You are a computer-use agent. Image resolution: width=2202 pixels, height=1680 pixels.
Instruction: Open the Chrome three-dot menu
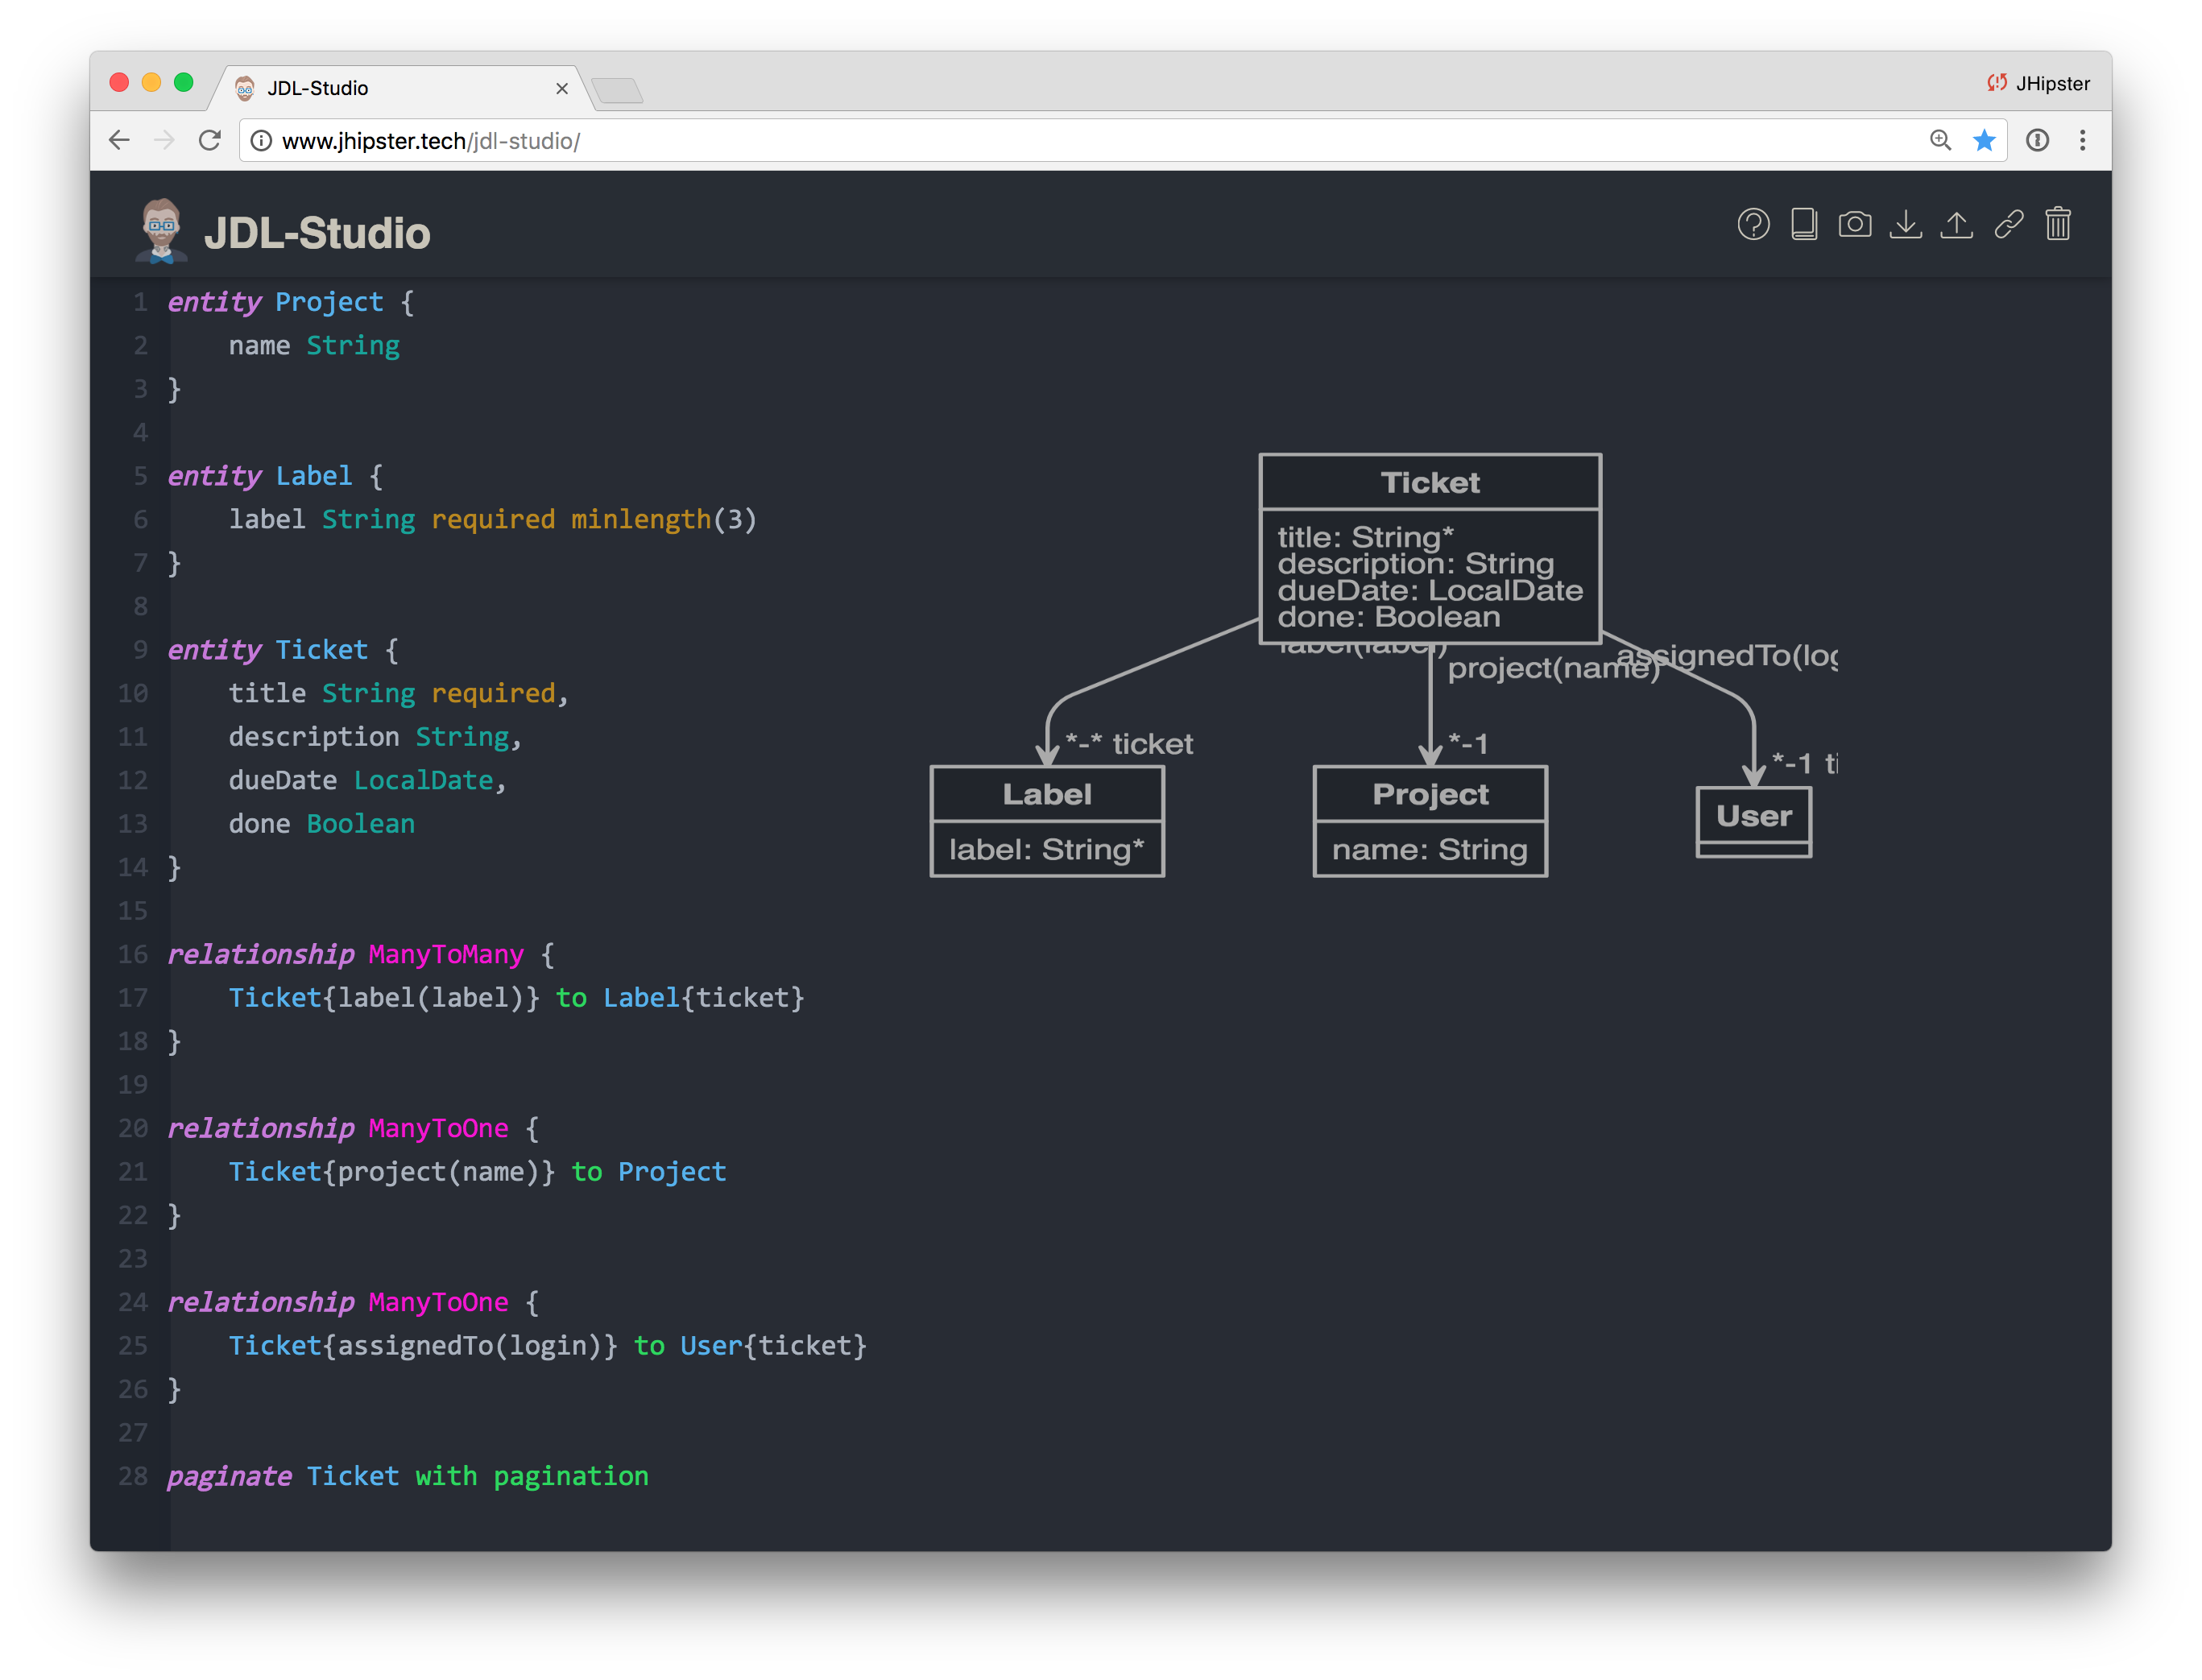coord(2083,141)
